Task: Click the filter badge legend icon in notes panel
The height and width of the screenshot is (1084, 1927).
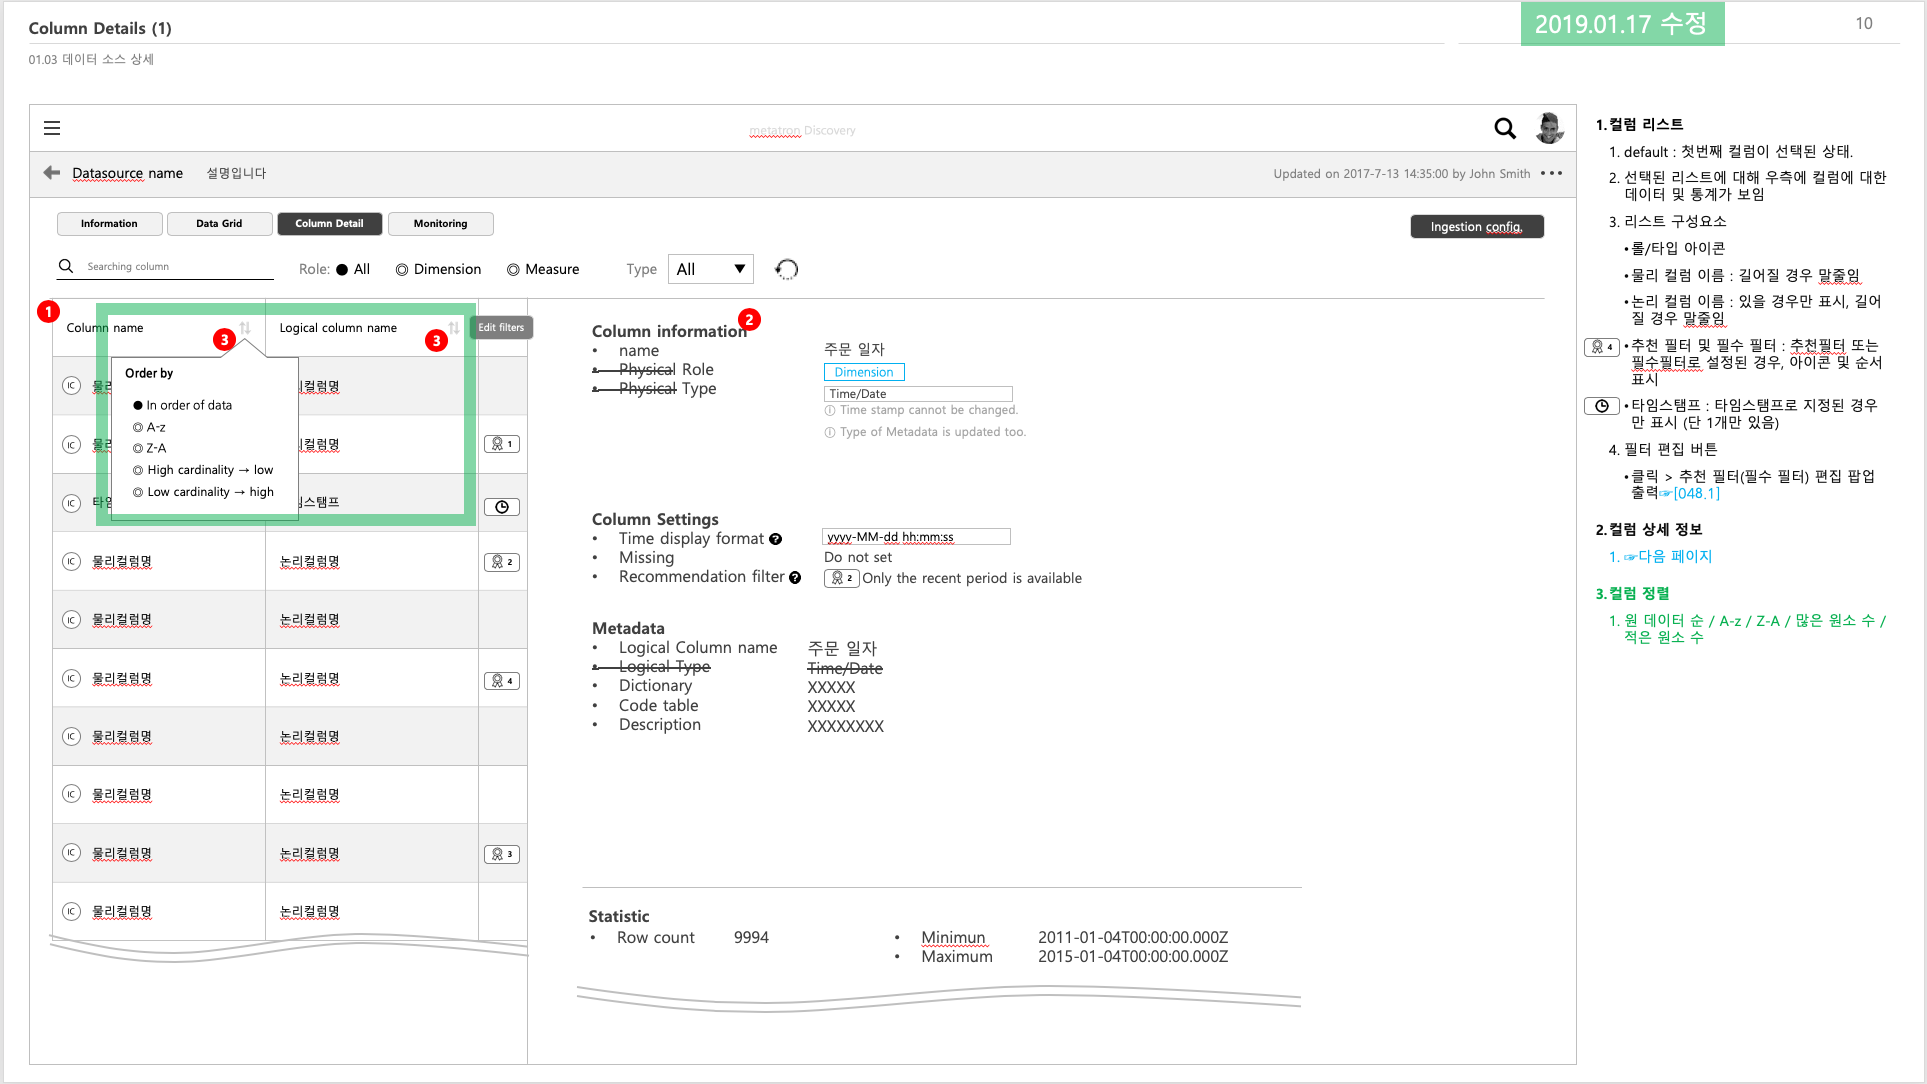Action: click(1602, 347)
